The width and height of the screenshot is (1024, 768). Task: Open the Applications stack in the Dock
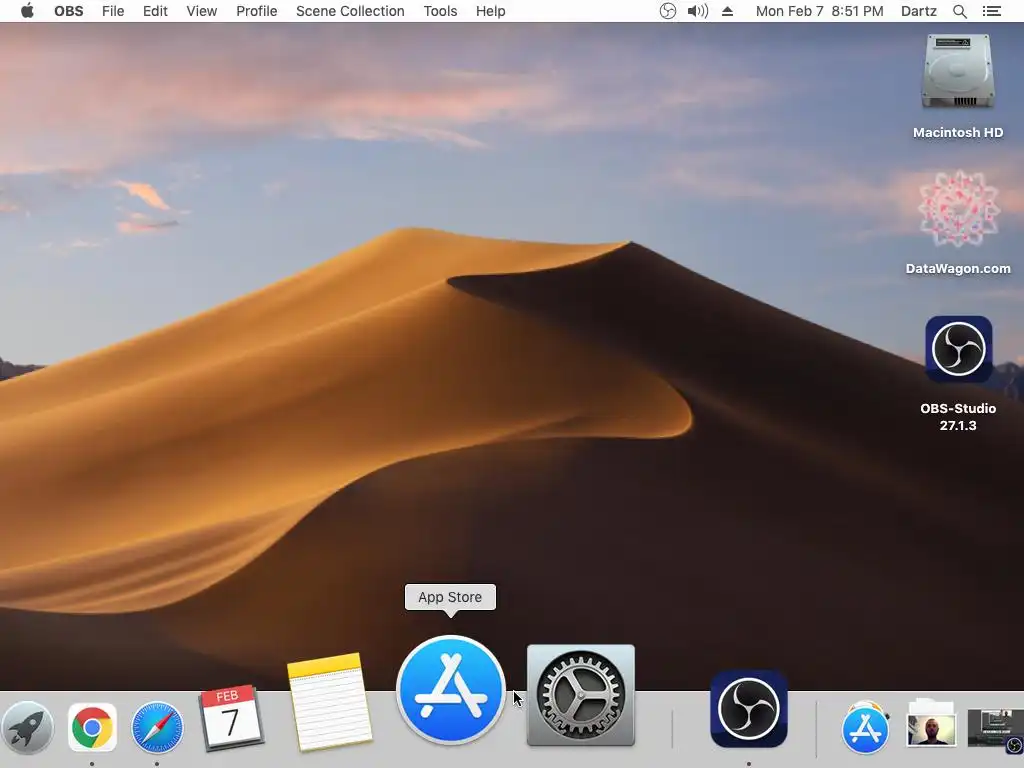click(865, 727)
